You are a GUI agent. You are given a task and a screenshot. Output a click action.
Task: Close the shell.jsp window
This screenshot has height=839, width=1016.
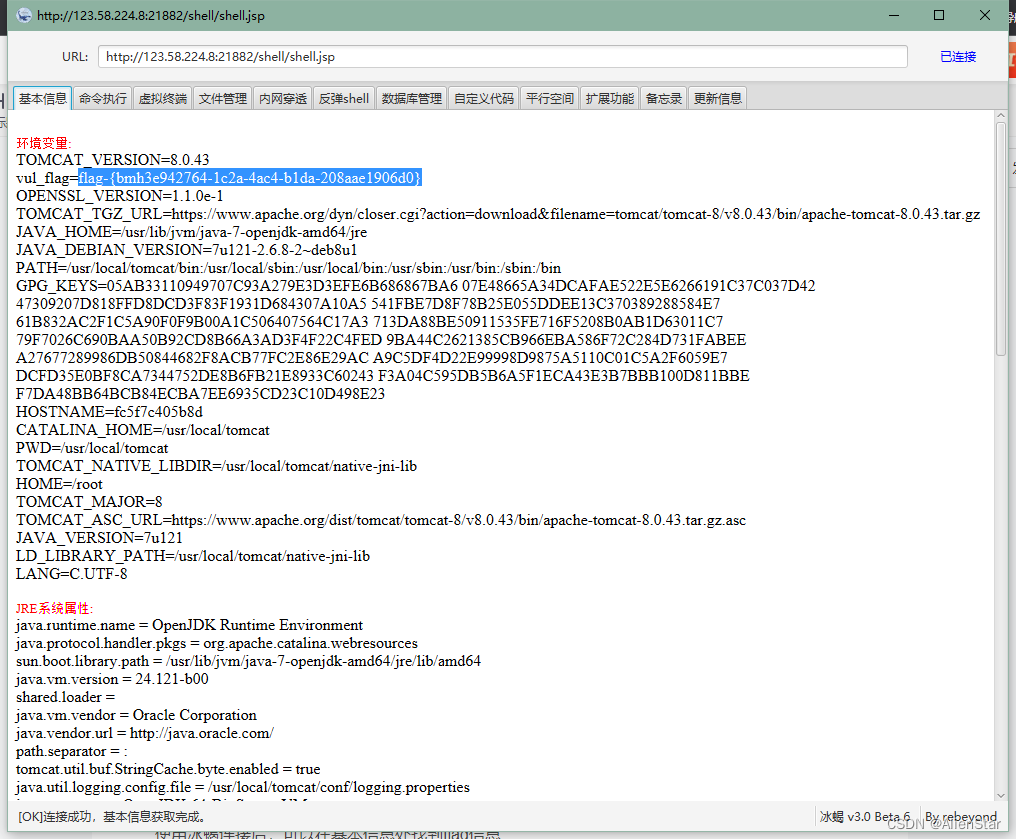pos(985,15)
